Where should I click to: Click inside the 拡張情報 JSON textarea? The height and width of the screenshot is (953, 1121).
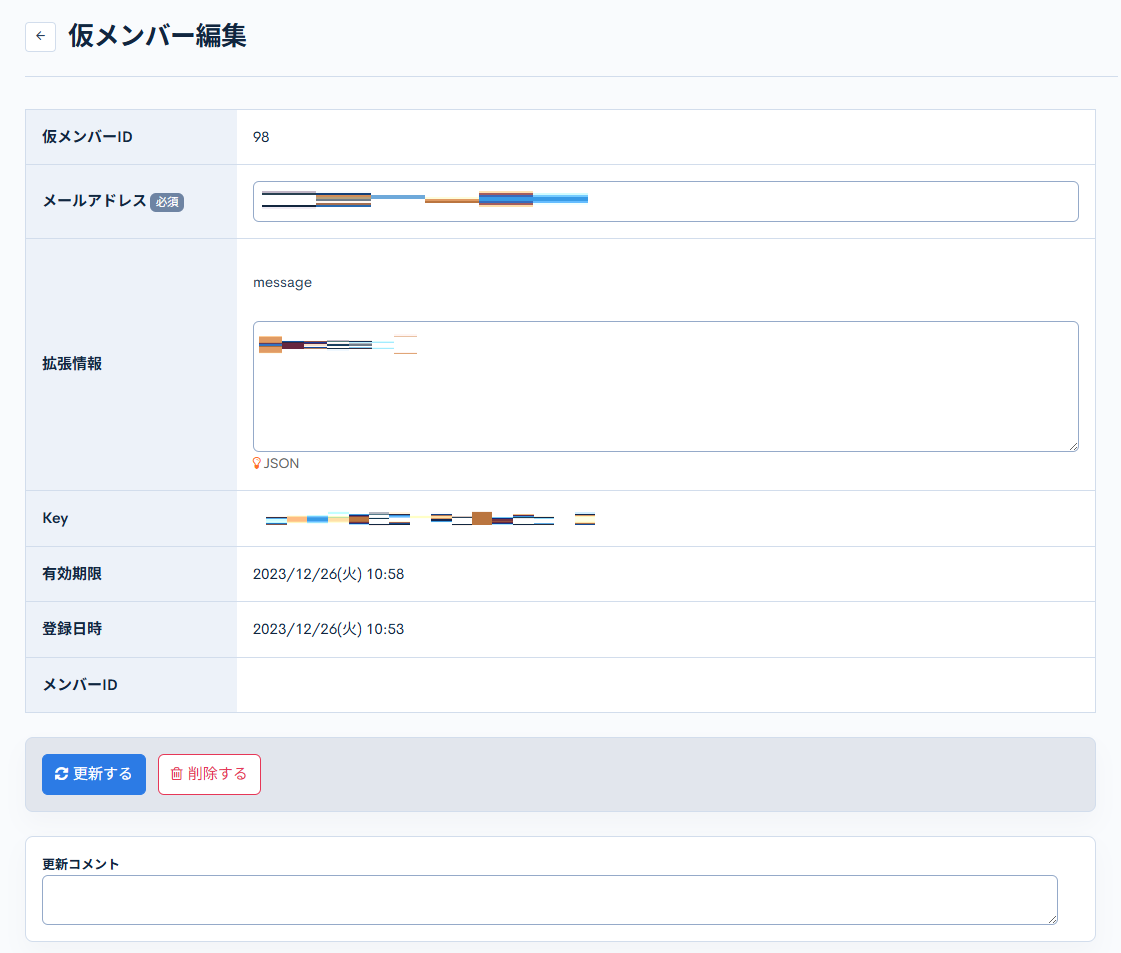tap(666, 386)
